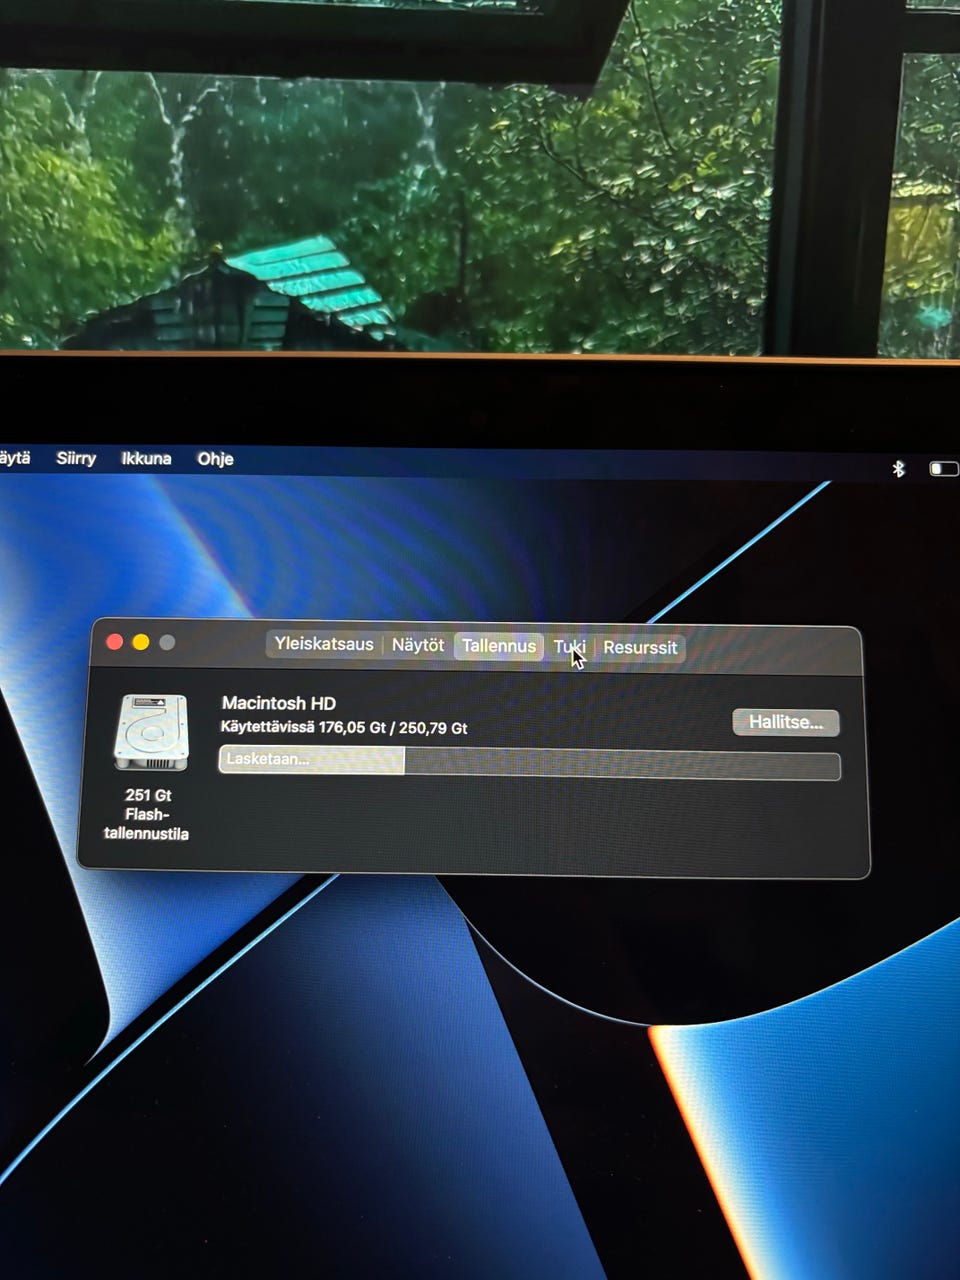Viewport: 960px width, 1280px height.
Task: Click the storage usage bar labeled Lasketaan...
Action: point(529,762)
